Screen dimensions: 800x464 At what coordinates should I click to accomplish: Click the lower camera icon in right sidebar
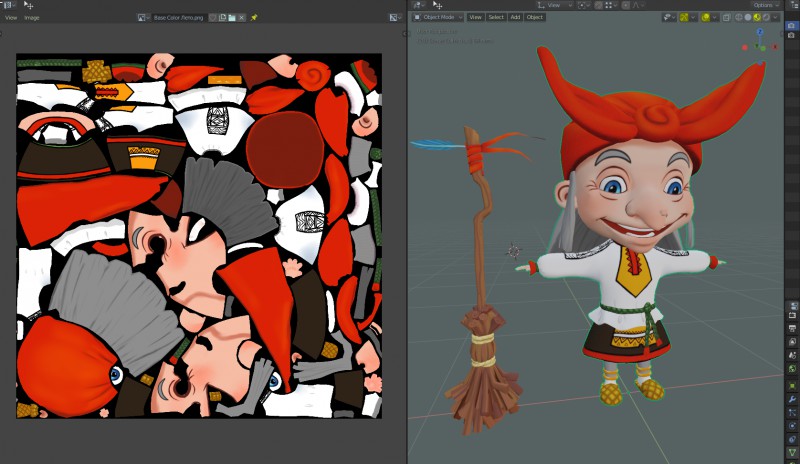pyautogui.click(x=791, y=35)
